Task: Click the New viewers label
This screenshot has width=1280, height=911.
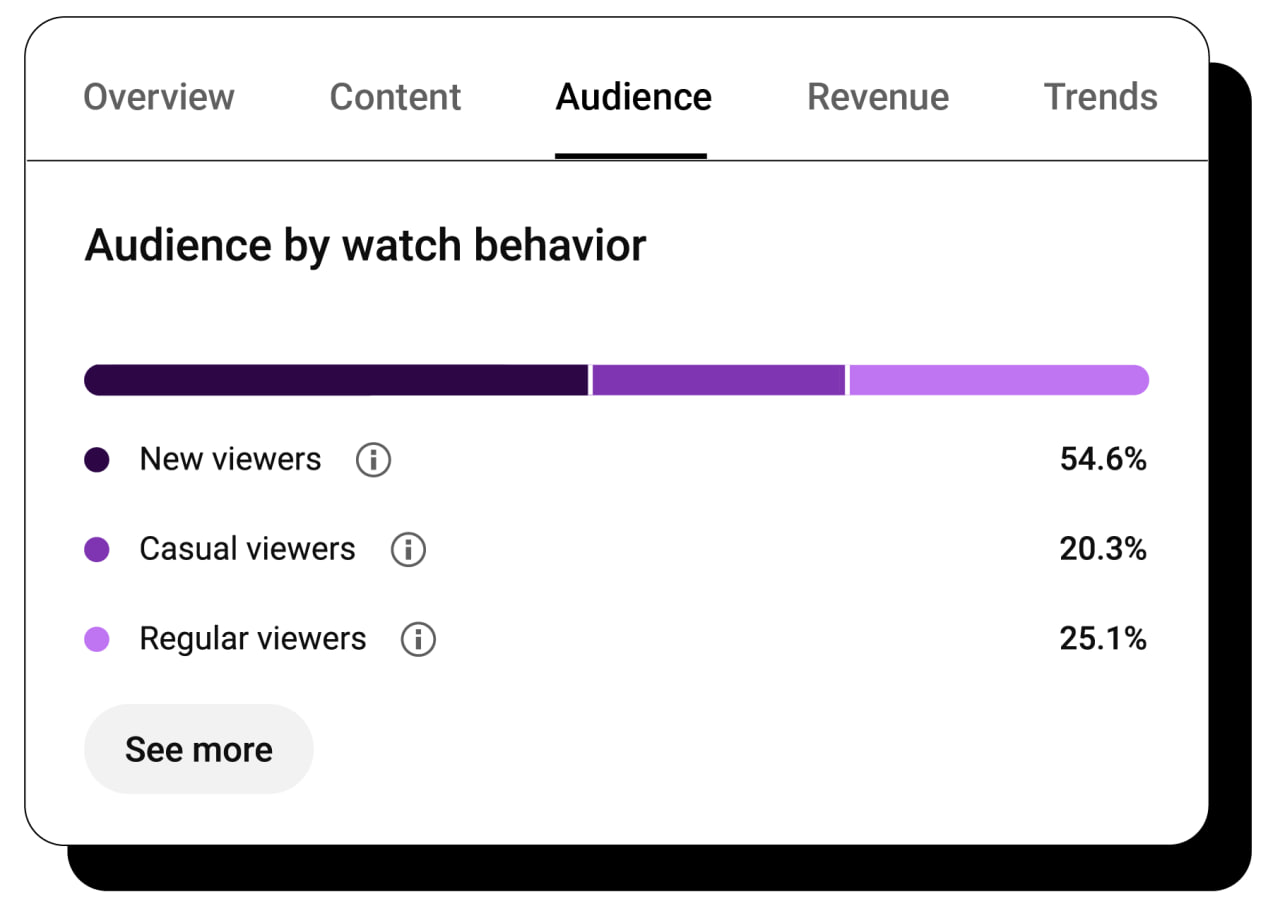Action: [231, 459]
